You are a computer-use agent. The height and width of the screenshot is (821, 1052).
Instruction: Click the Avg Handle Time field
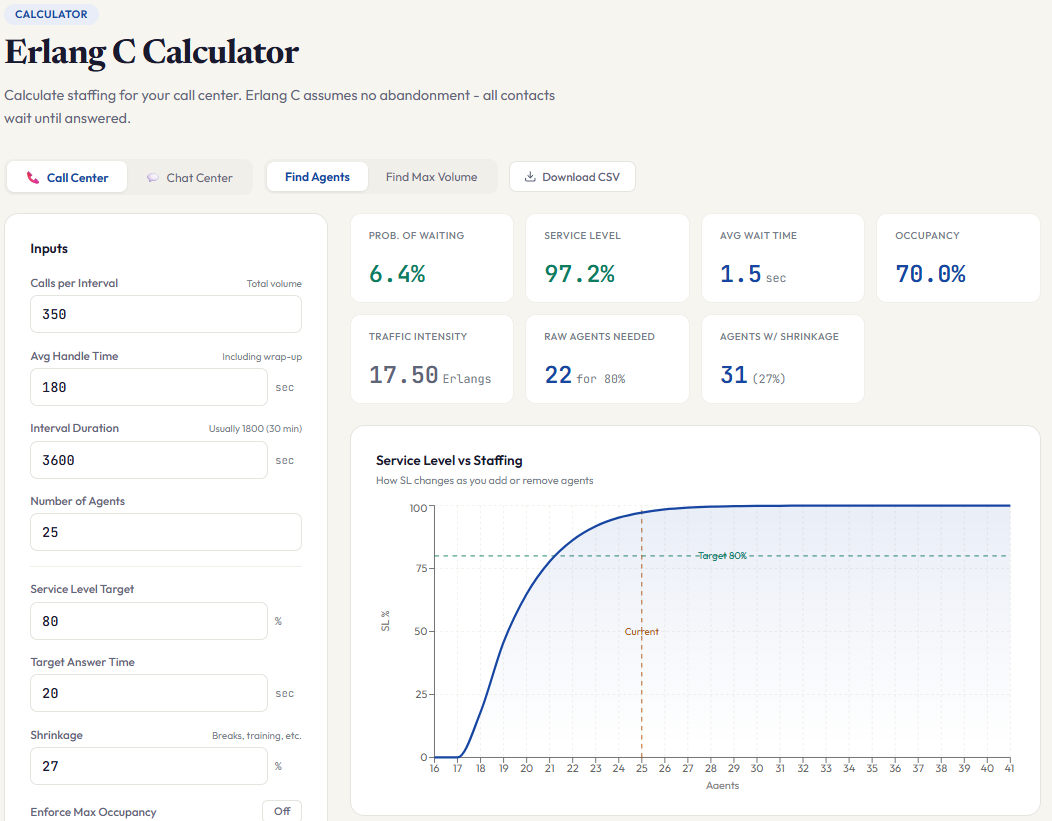[148, 387]
